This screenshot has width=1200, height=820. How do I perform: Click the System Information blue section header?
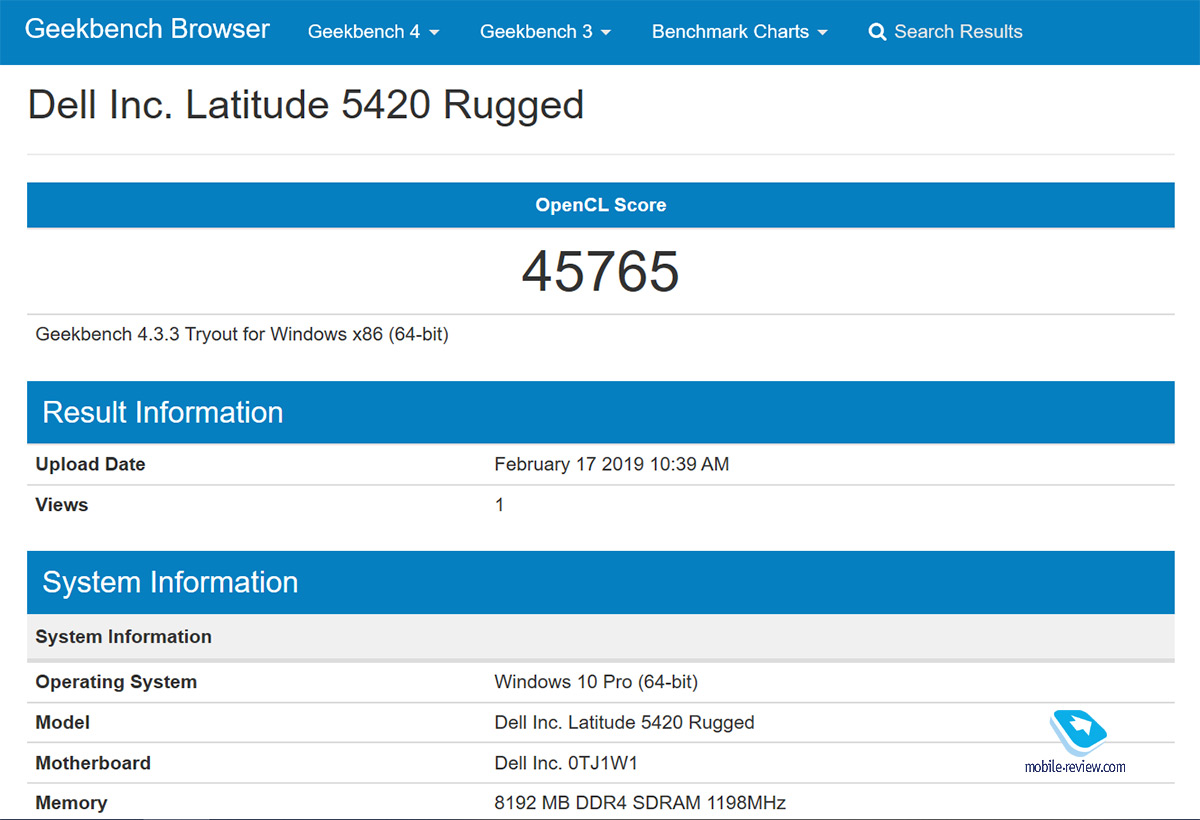pyautogui.click(x=600, y=582)
